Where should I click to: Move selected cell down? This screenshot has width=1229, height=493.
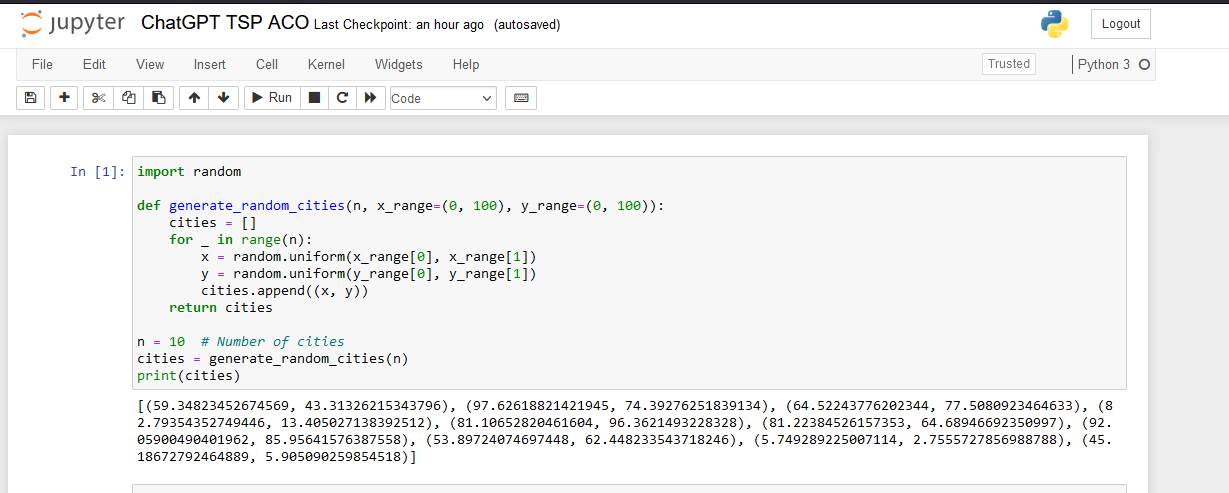click(223, 98)
